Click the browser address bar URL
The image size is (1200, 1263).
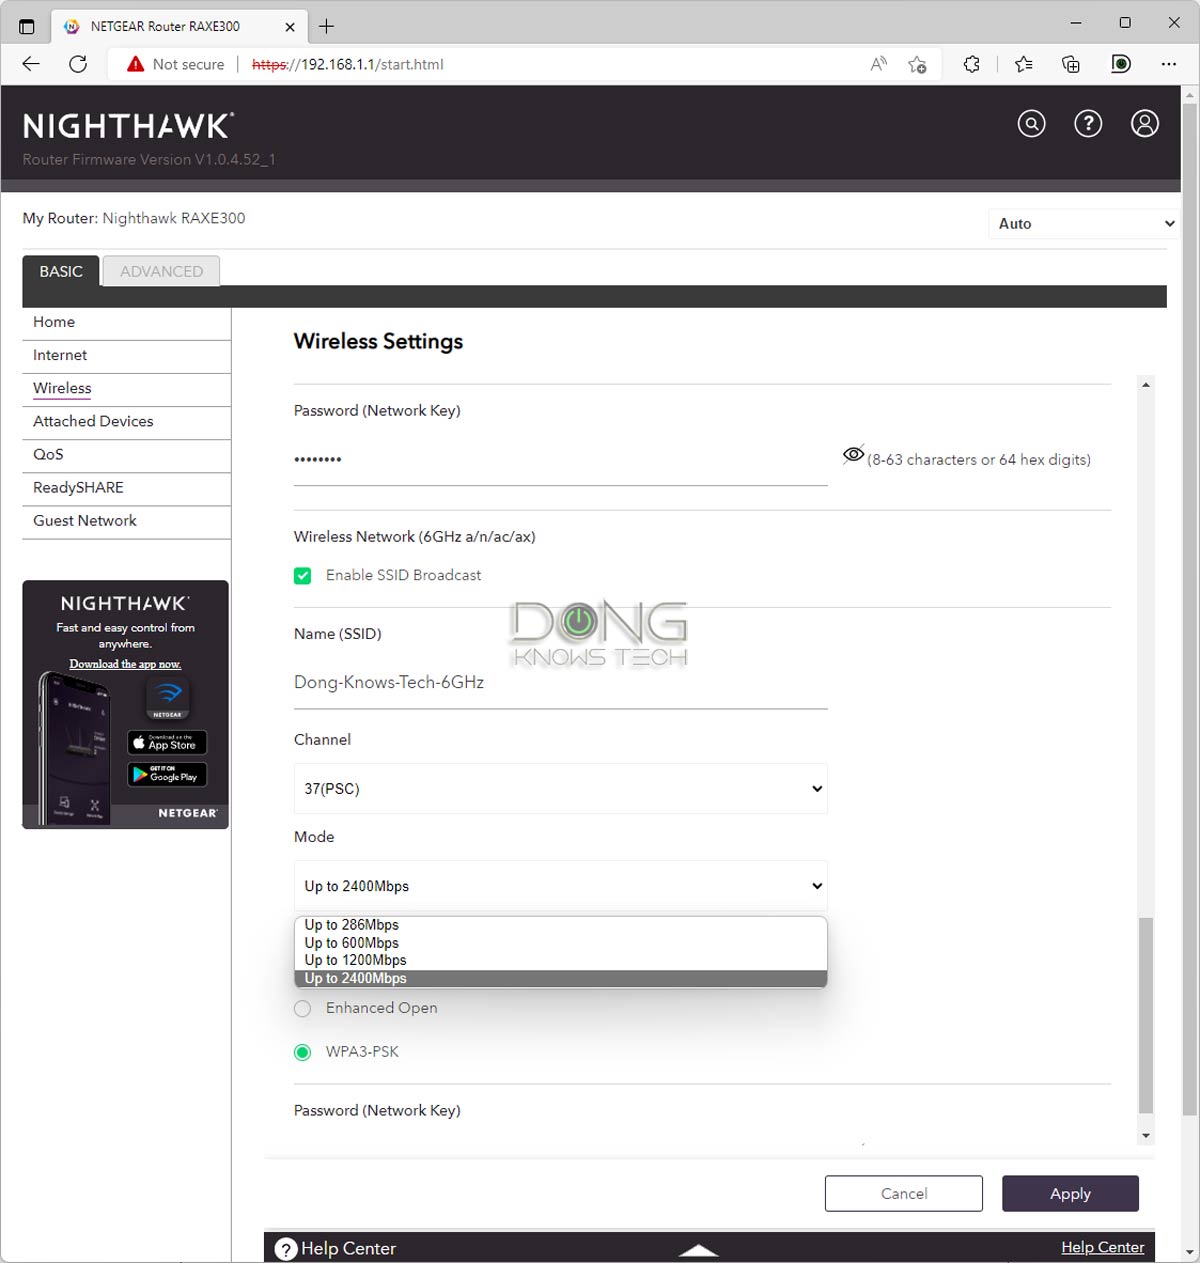(x=348, y=64)
